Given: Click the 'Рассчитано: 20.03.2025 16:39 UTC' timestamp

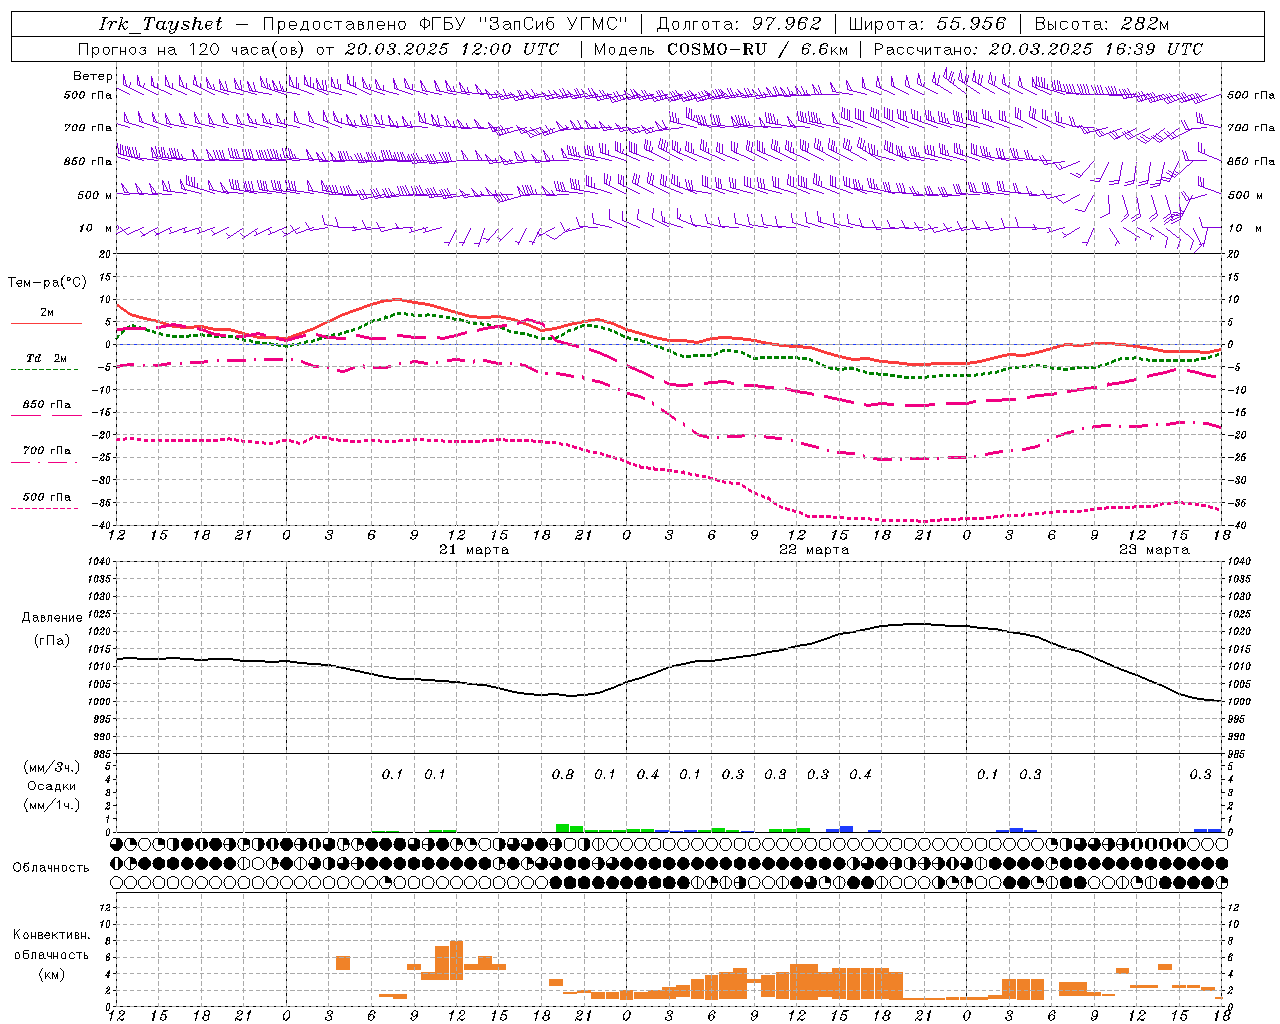Looking at the screenshot, I should (x=1038, y=49).
